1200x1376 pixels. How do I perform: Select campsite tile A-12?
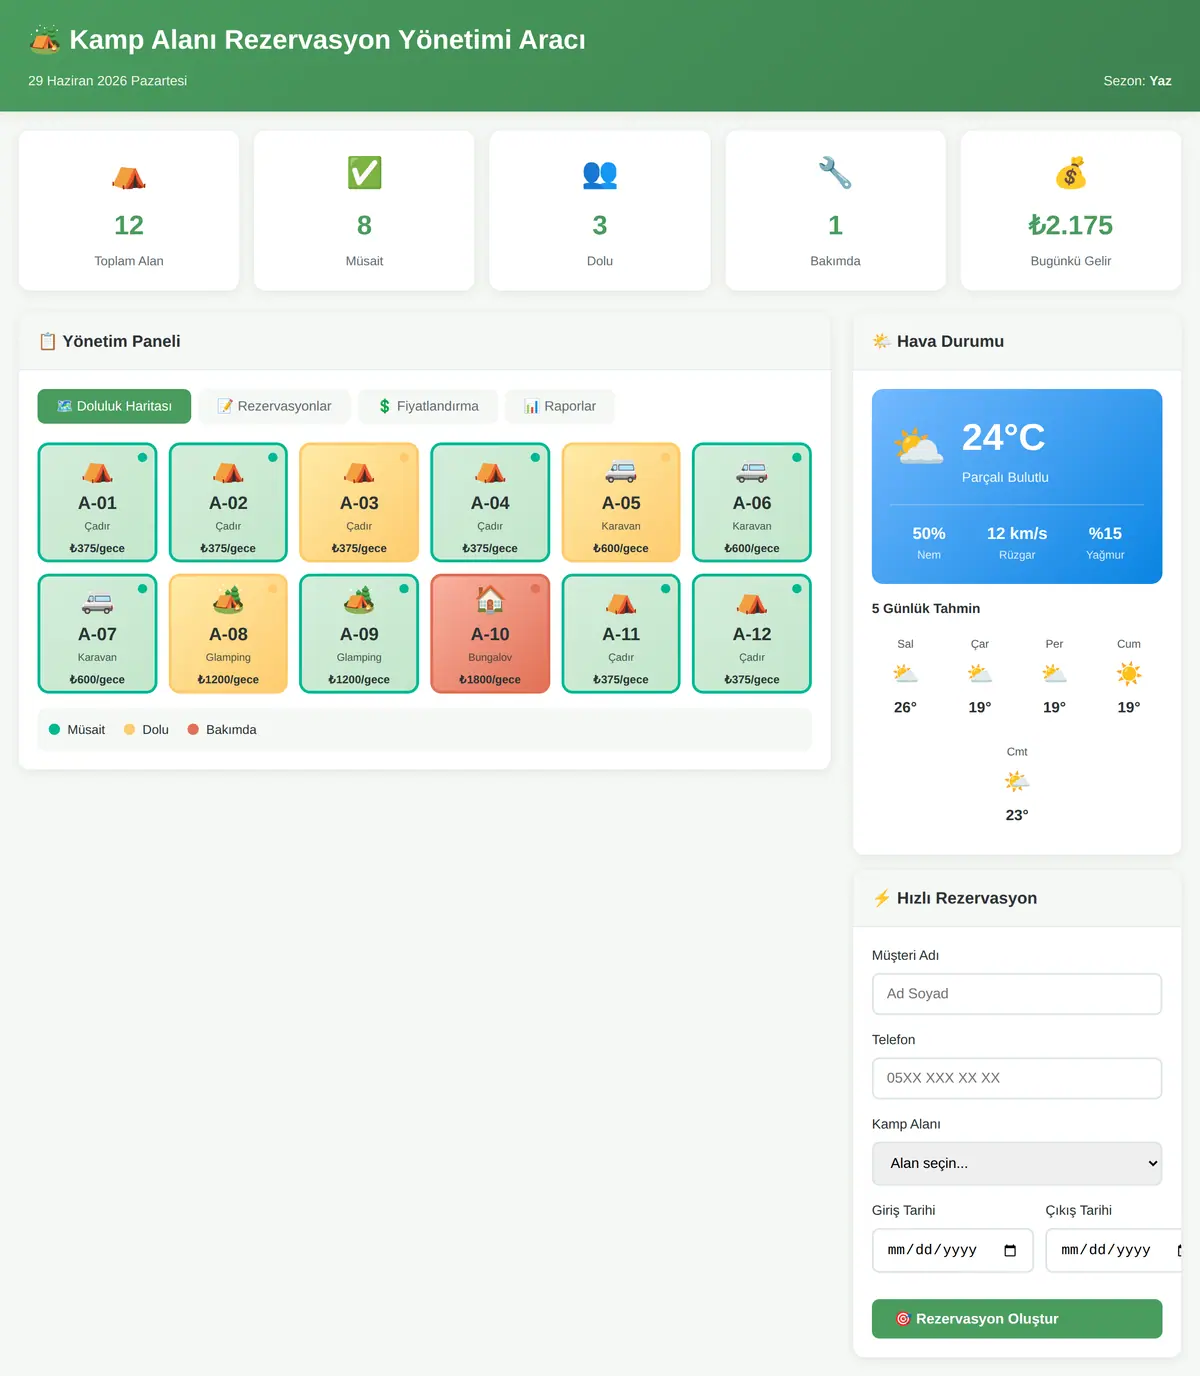[752, 633]
